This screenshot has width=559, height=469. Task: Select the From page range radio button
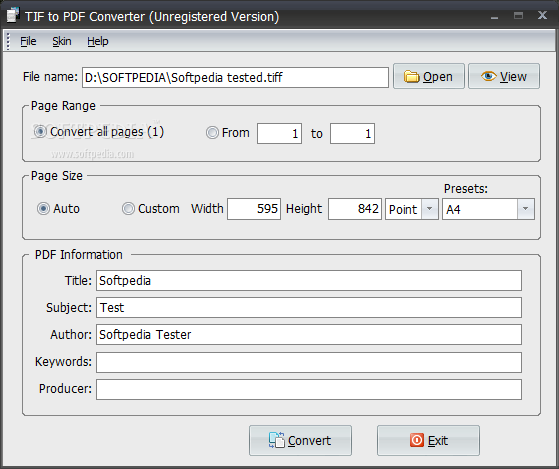(212, 133)
